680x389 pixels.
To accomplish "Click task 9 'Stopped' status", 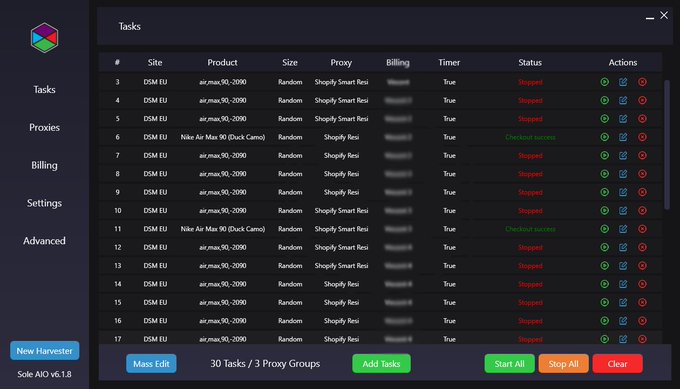I will tap(530, 192).
